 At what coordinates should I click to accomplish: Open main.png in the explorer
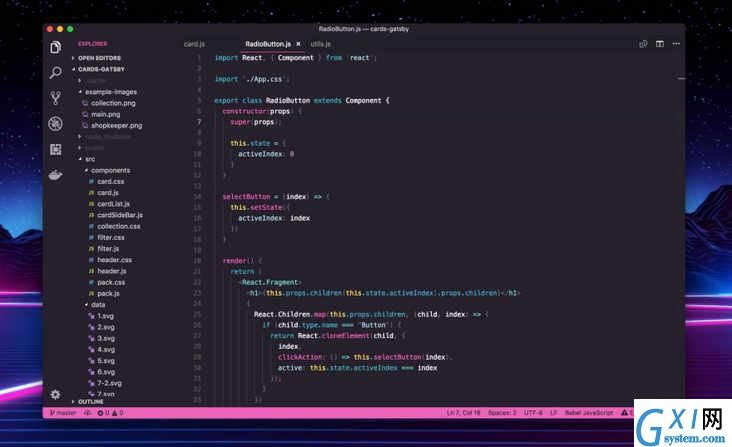[x=106, y=114]
